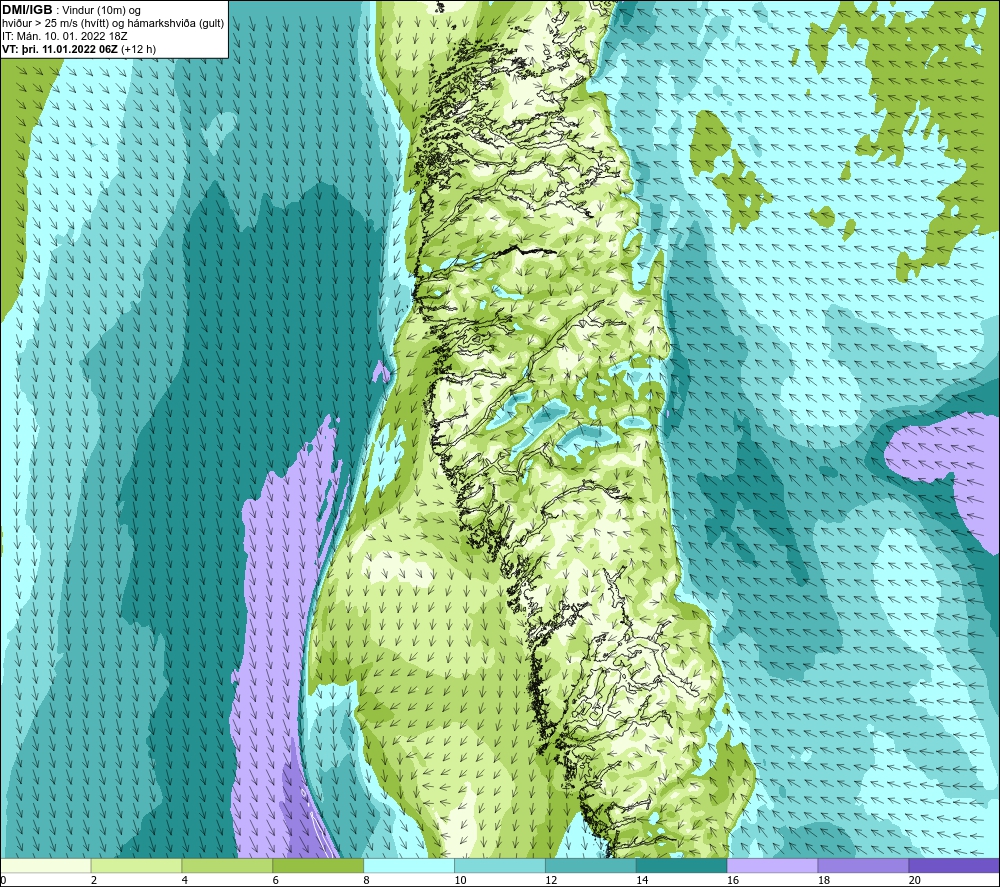Click the light purple 16–18 m/s legend swatch

pos(772,866)
